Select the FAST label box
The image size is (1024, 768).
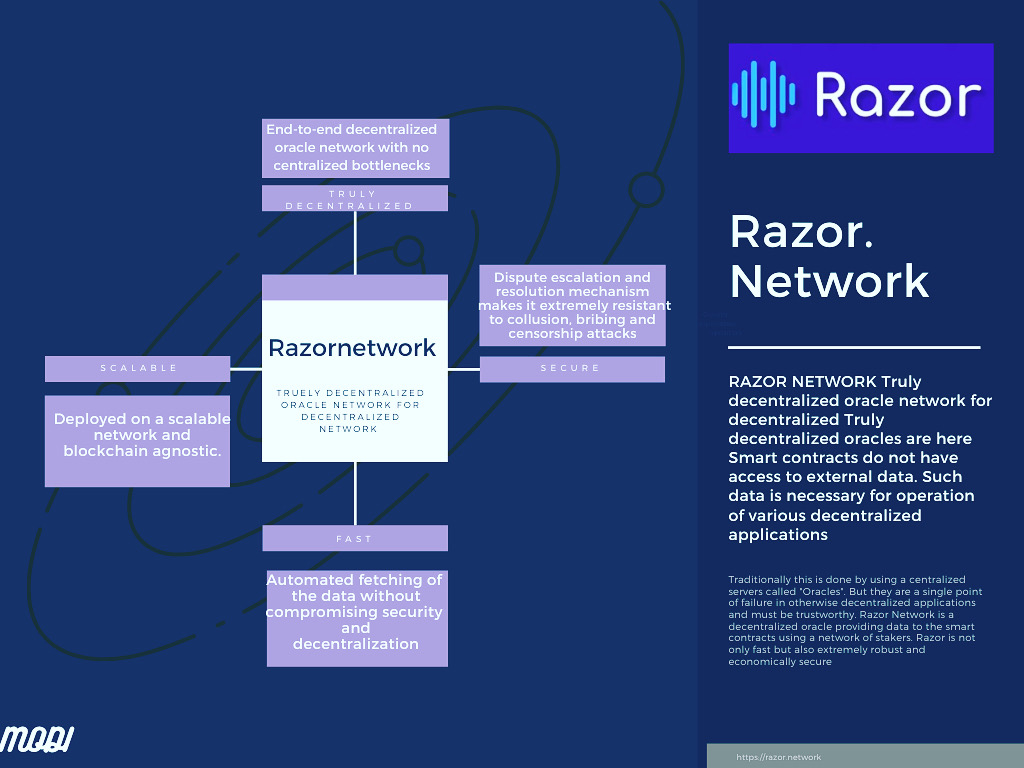pos(355,538)
